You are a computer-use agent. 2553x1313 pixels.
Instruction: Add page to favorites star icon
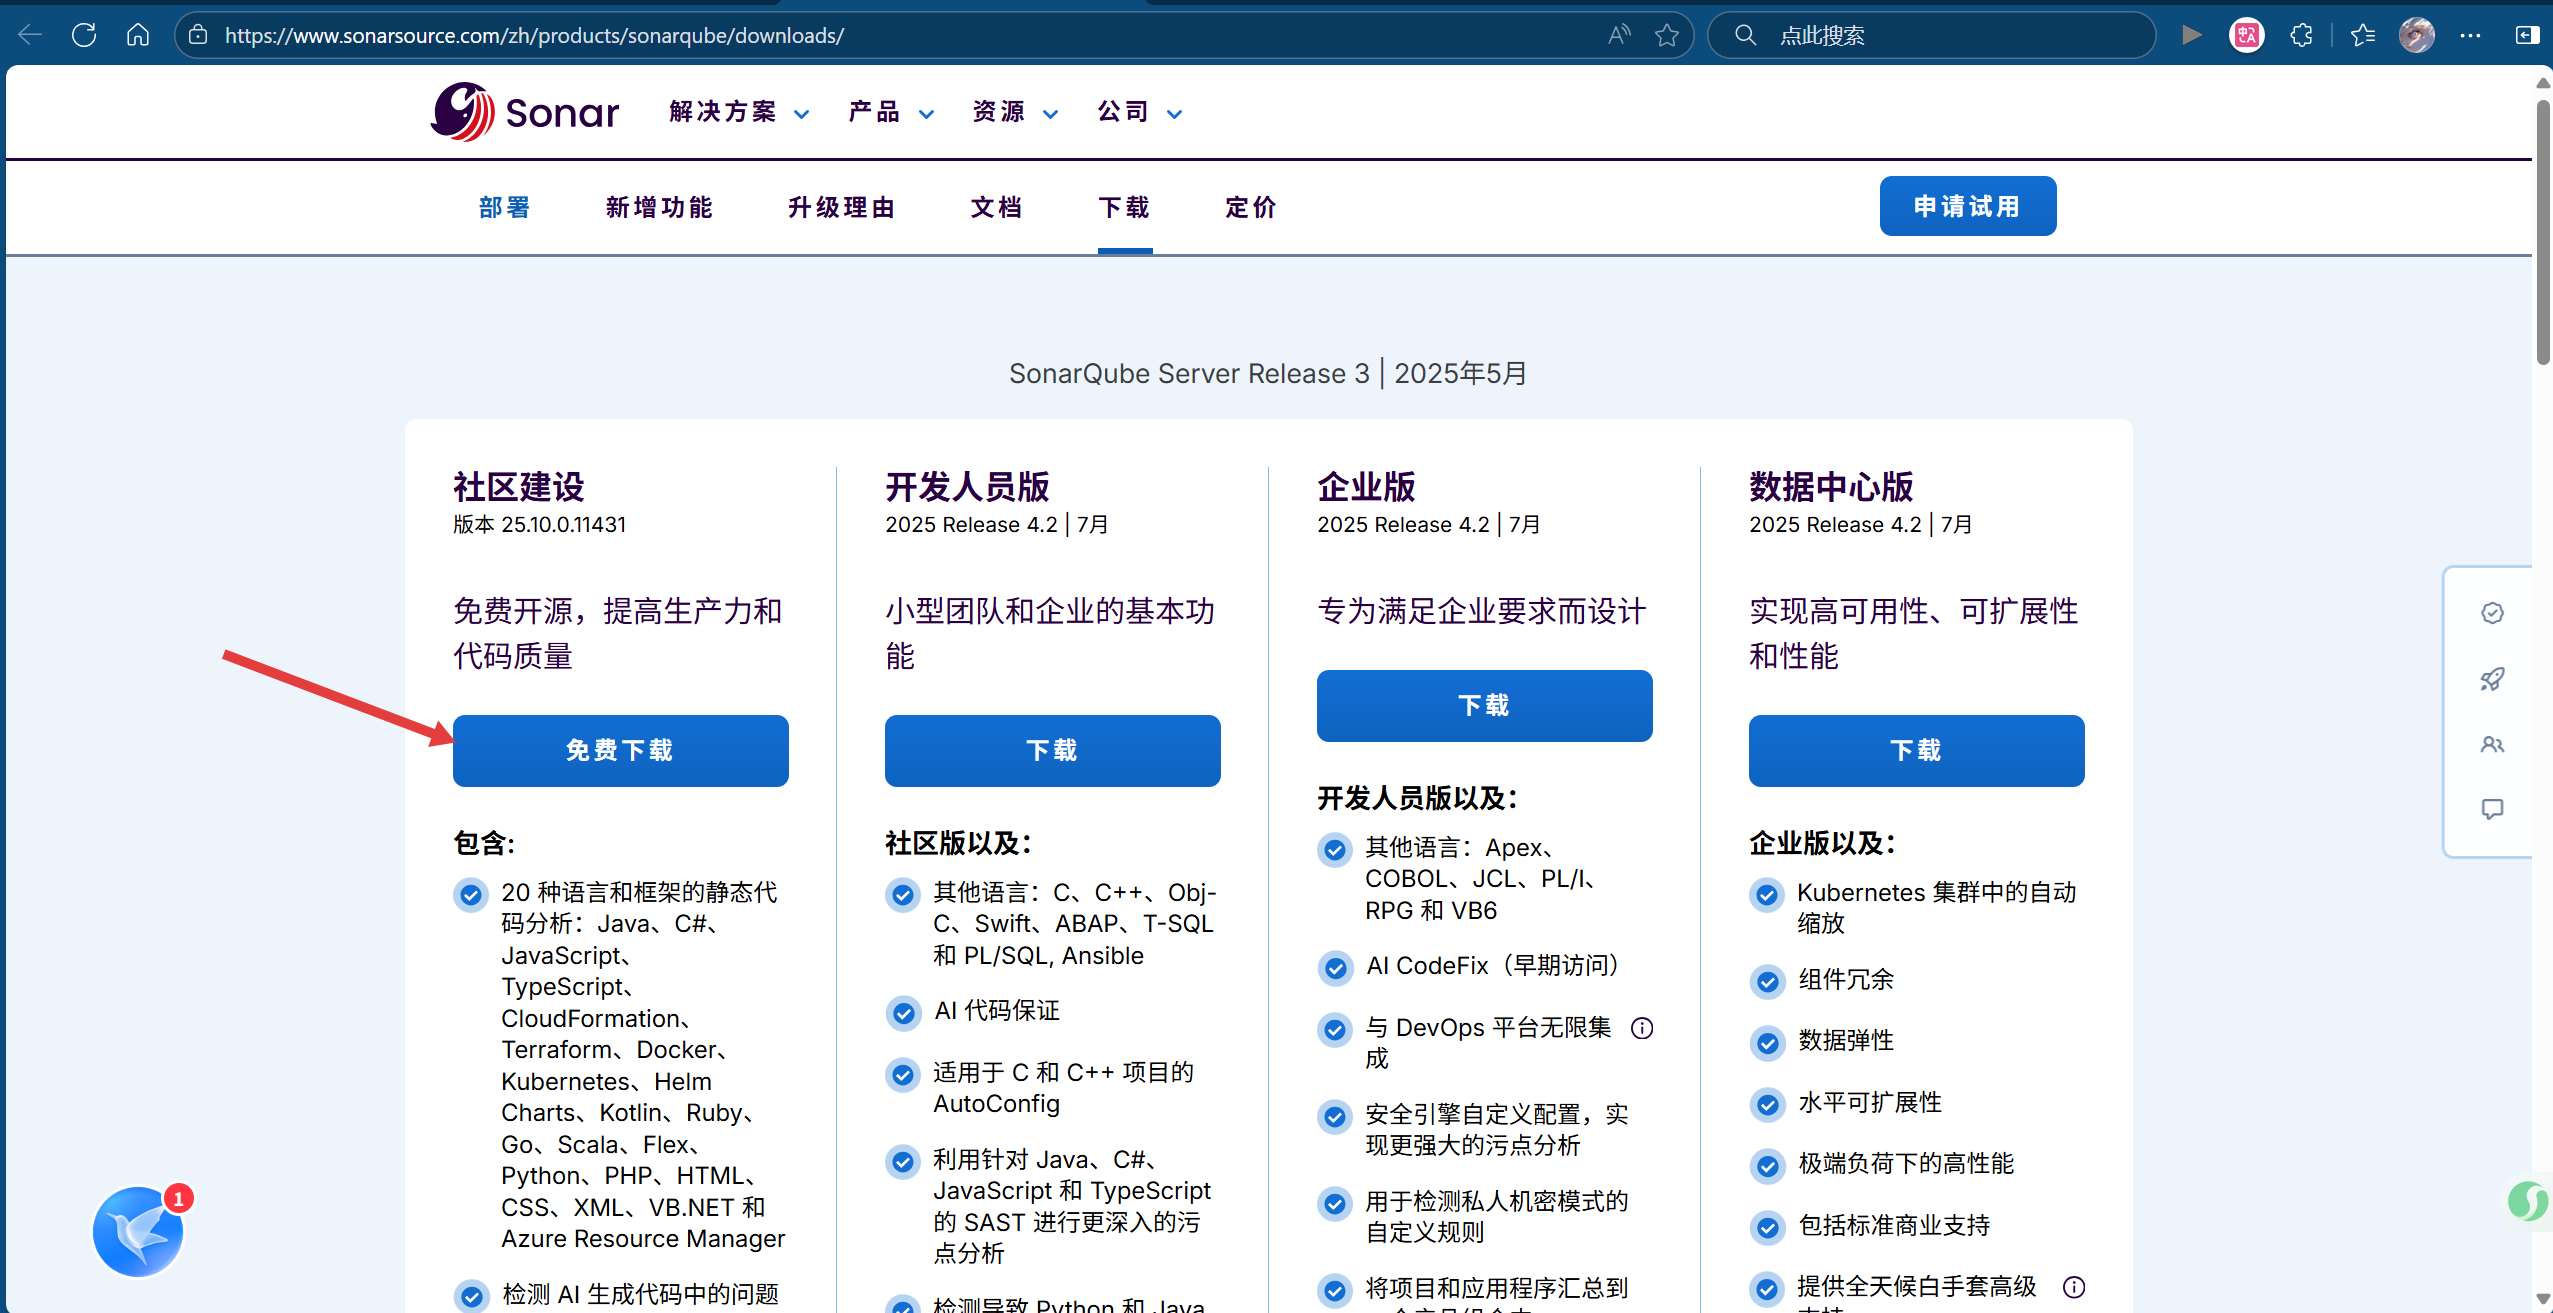pyautogui.click(x=1667, y=35)
